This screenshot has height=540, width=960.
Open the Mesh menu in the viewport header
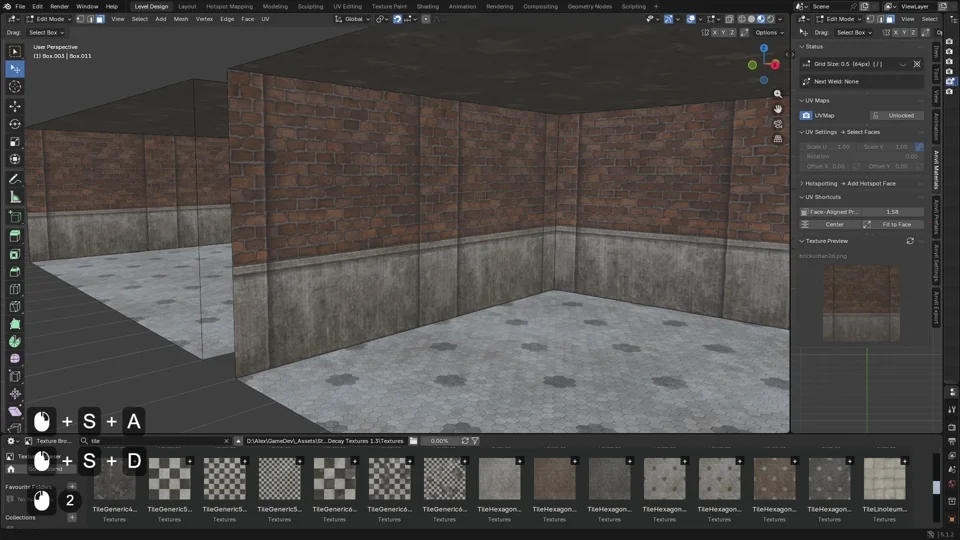[181, 19]
